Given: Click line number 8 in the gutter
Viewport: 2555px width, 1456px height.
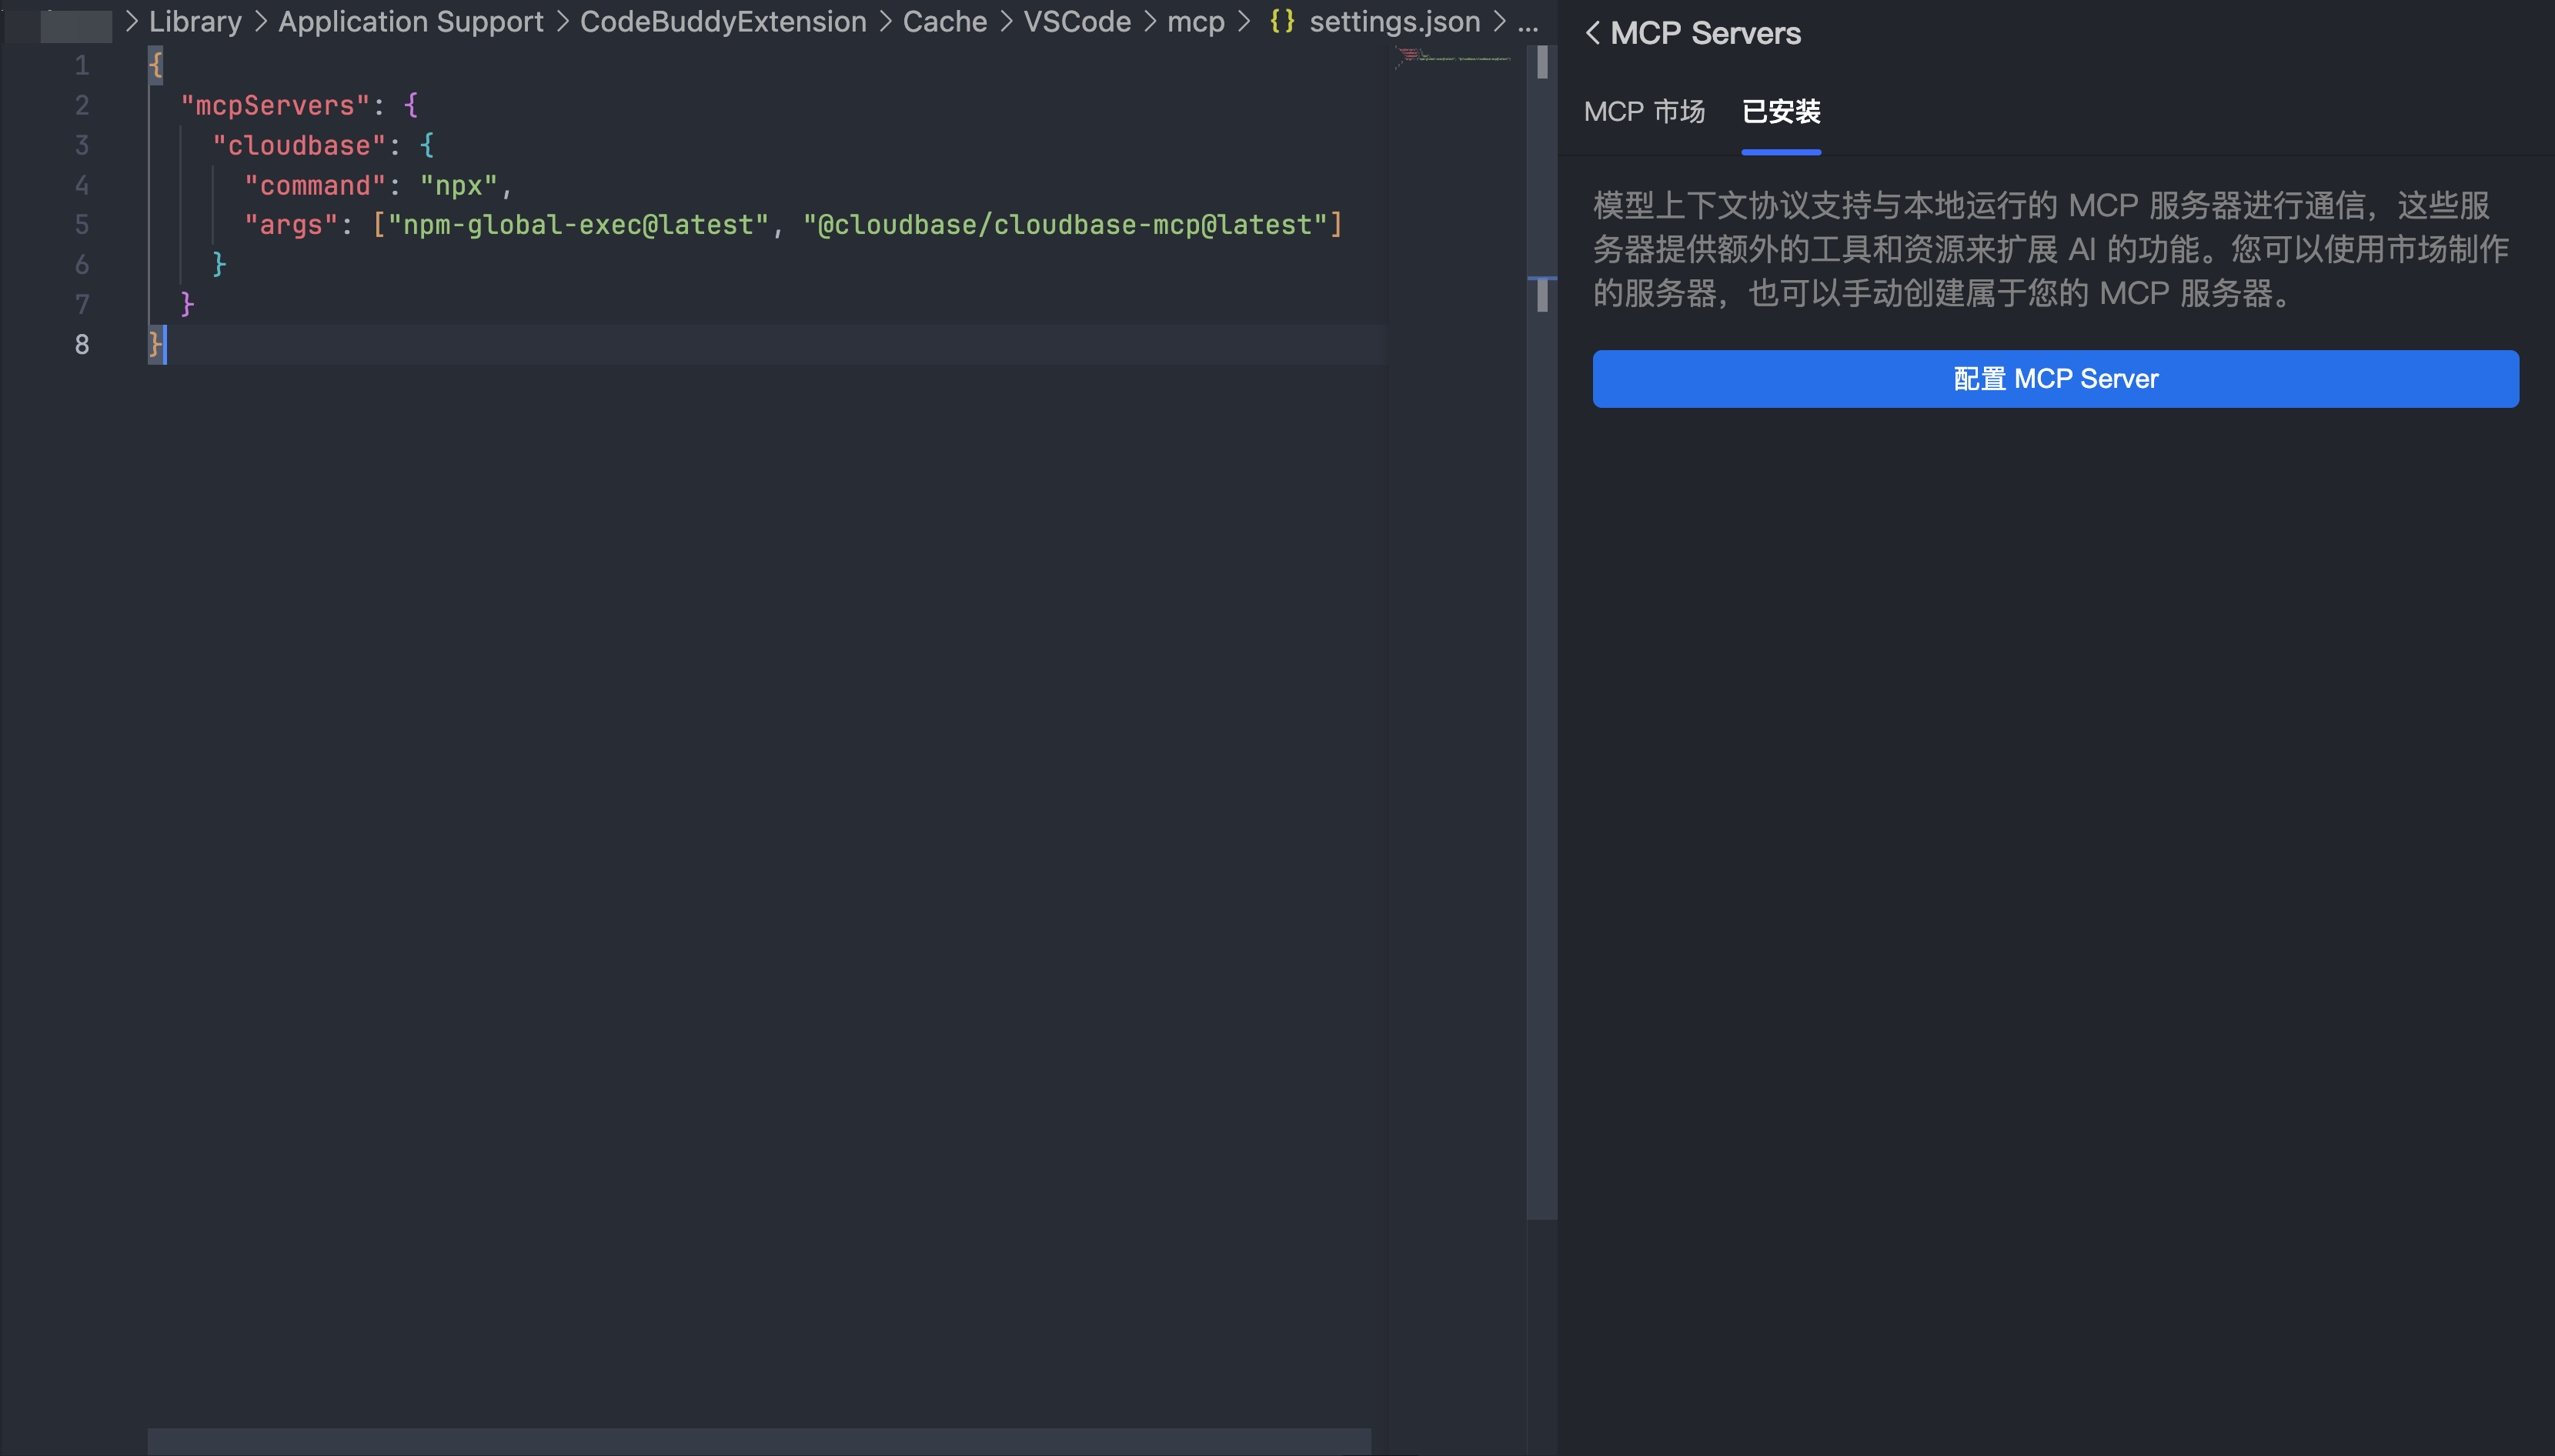Looking at the screenshot, I should tap(82, 344).
